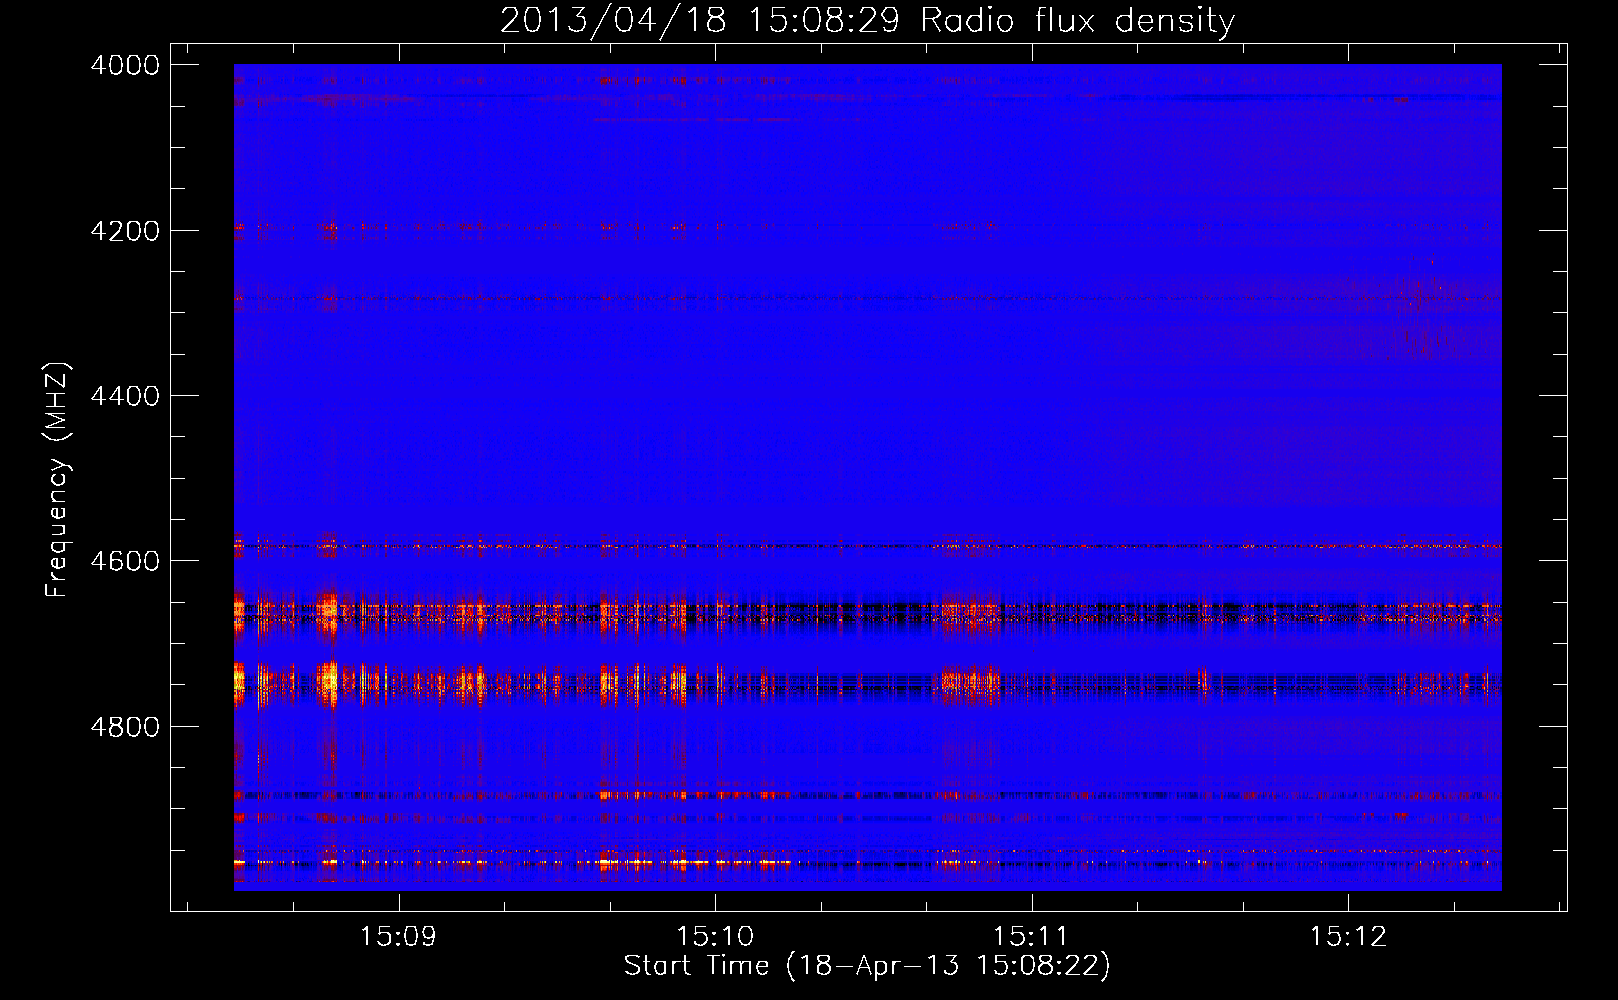Click the 4600 frequency tick label
This screenshot has width=1618, height=1000.
125,561
